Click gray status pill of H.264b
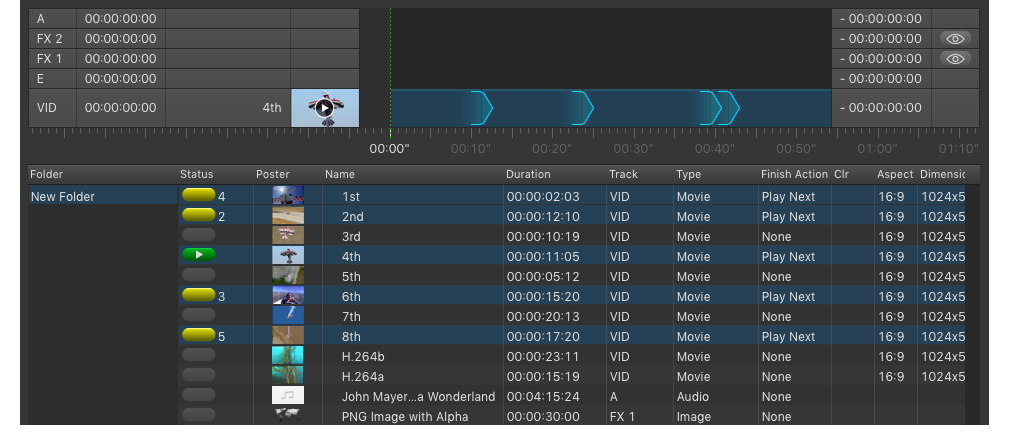 click(199, 355)
